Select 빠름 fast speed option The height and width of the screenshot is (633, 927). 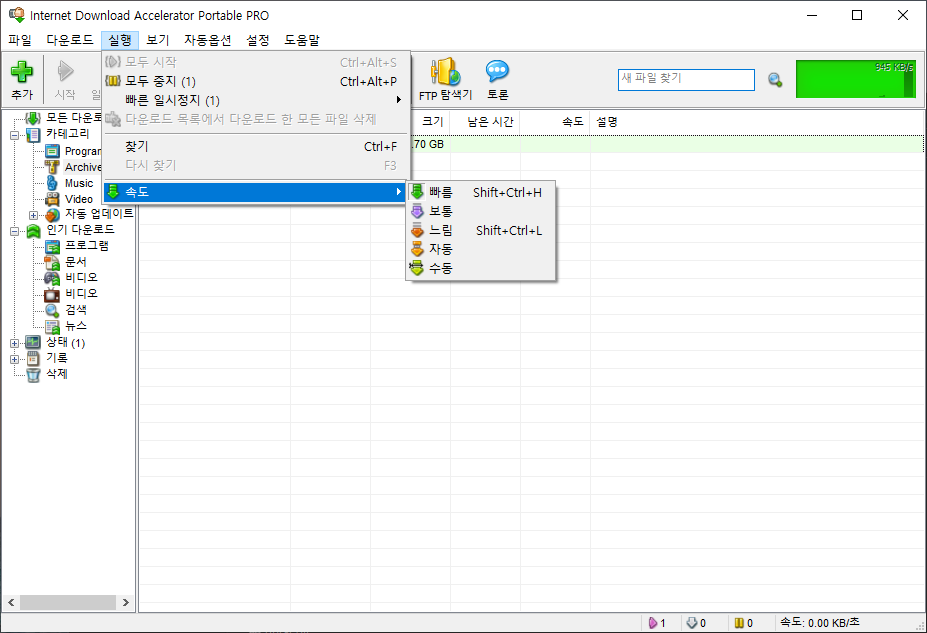coord(481,192)
